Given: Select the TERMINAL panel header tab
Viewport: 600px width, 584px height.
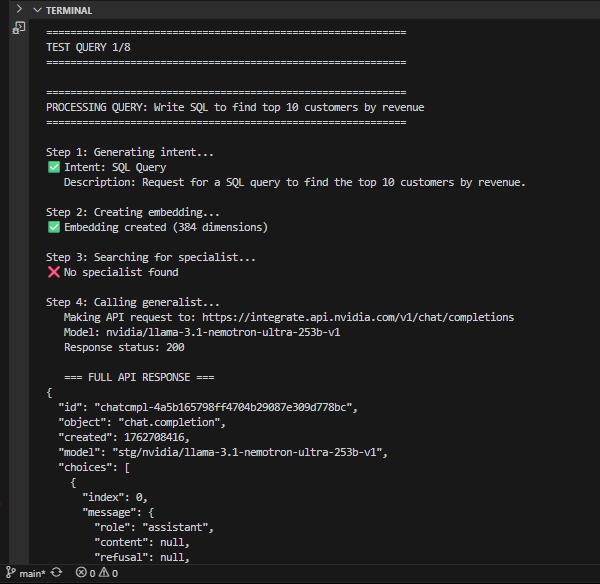Looking at the screenshot, I should [x=69, y=11].
